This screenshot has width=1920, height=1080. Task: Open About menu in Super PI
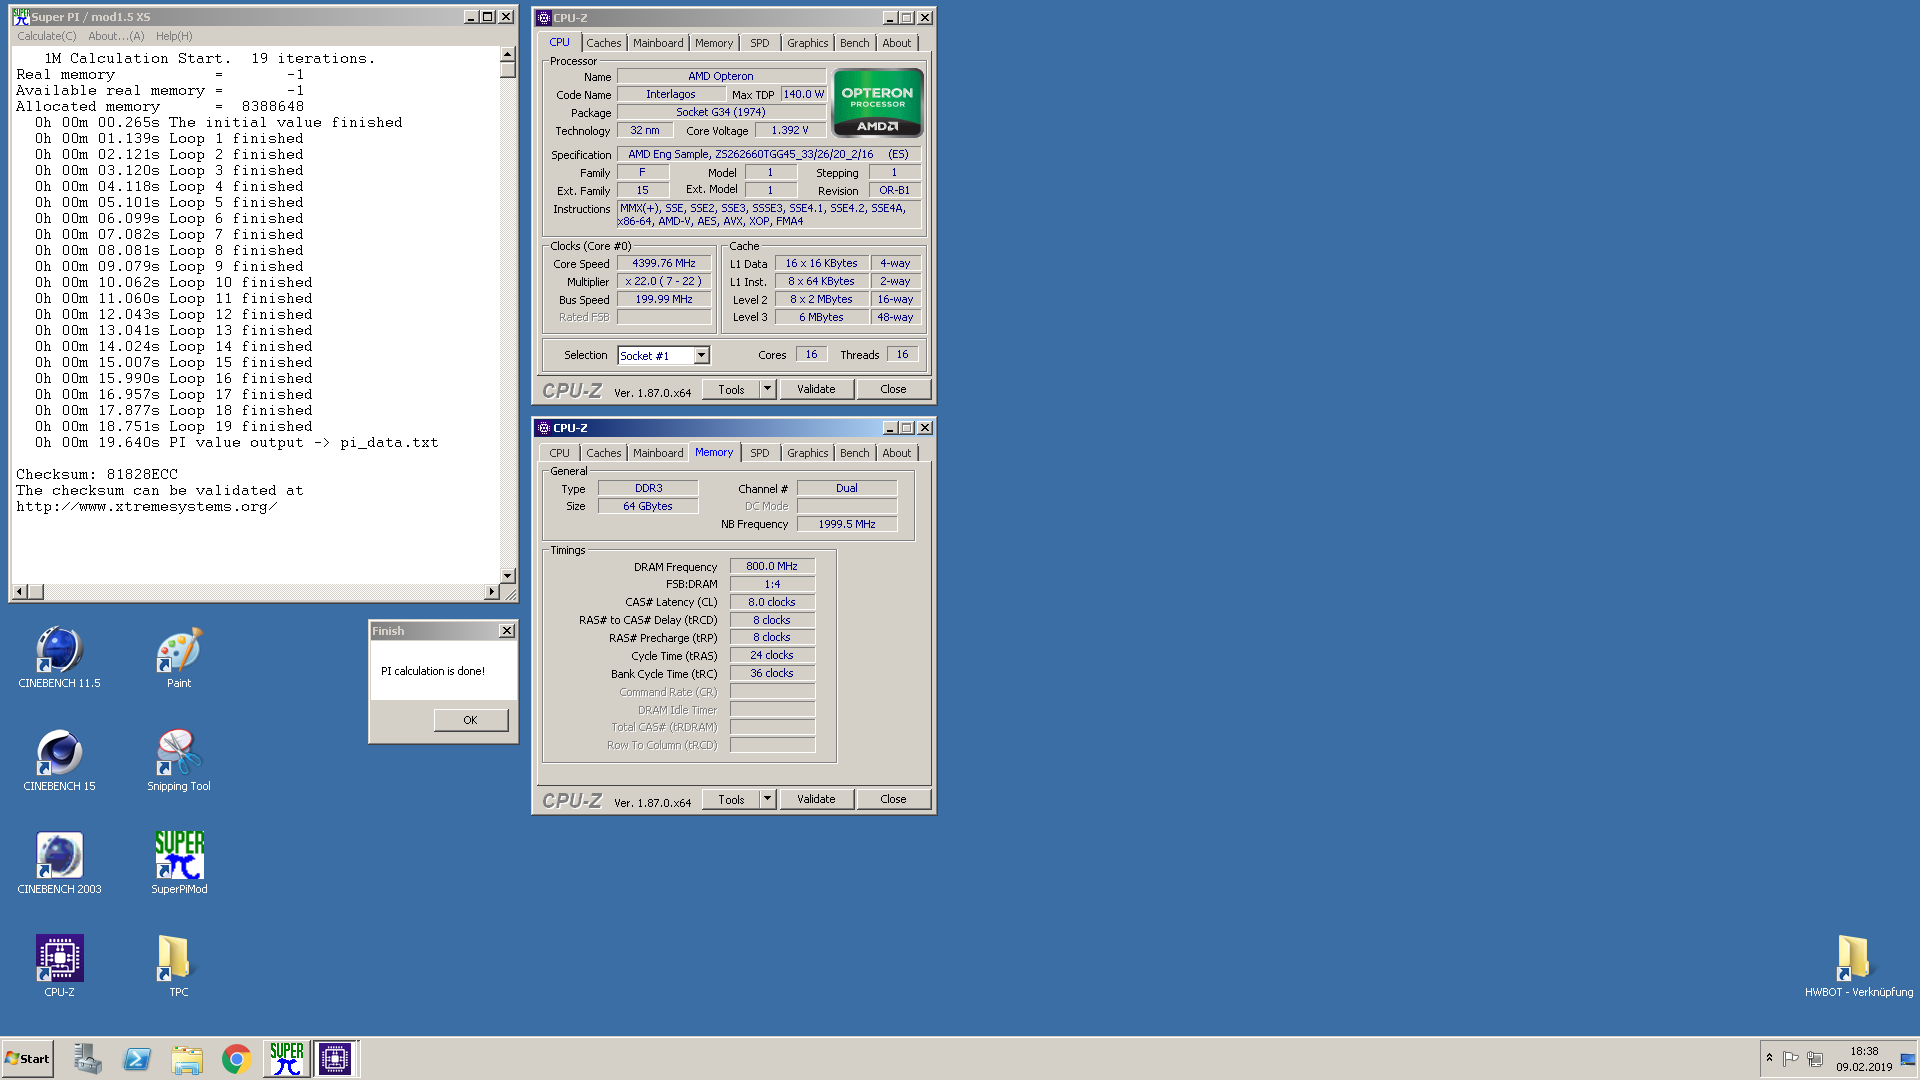116,36
